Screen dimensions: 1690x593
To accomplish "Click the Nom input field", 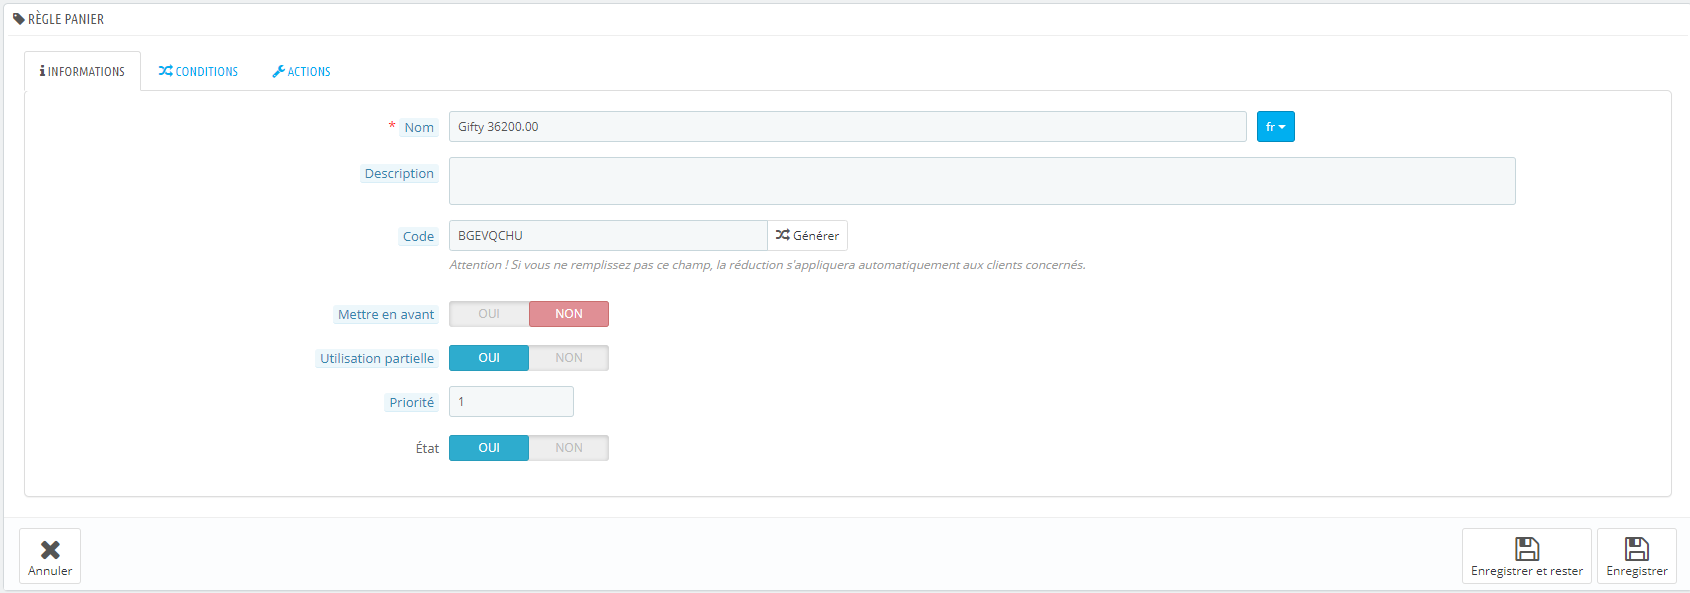I will tap(847, 127).
